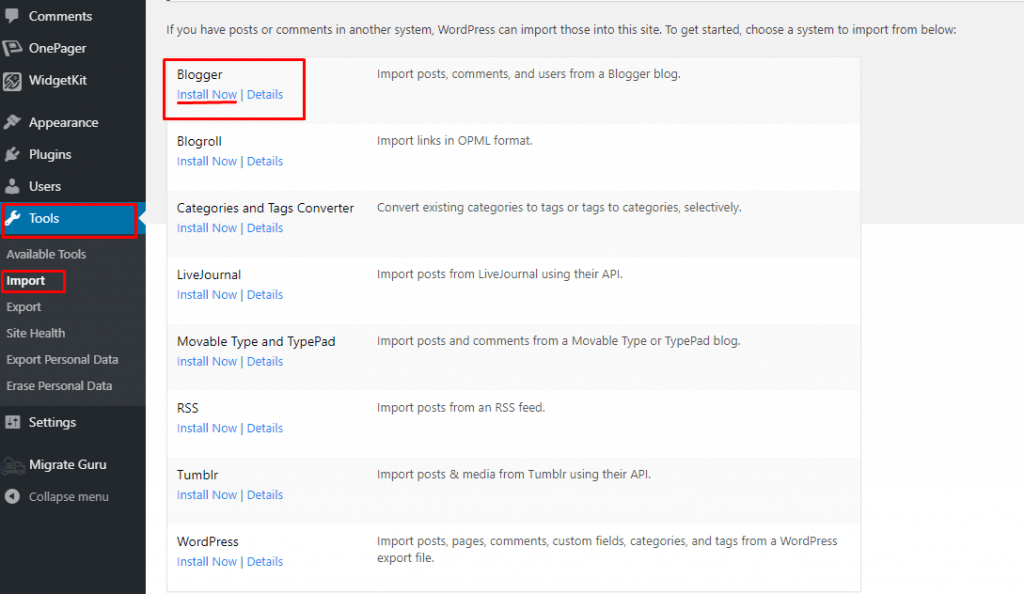Install the Blogroll importer now

point(206,161)
